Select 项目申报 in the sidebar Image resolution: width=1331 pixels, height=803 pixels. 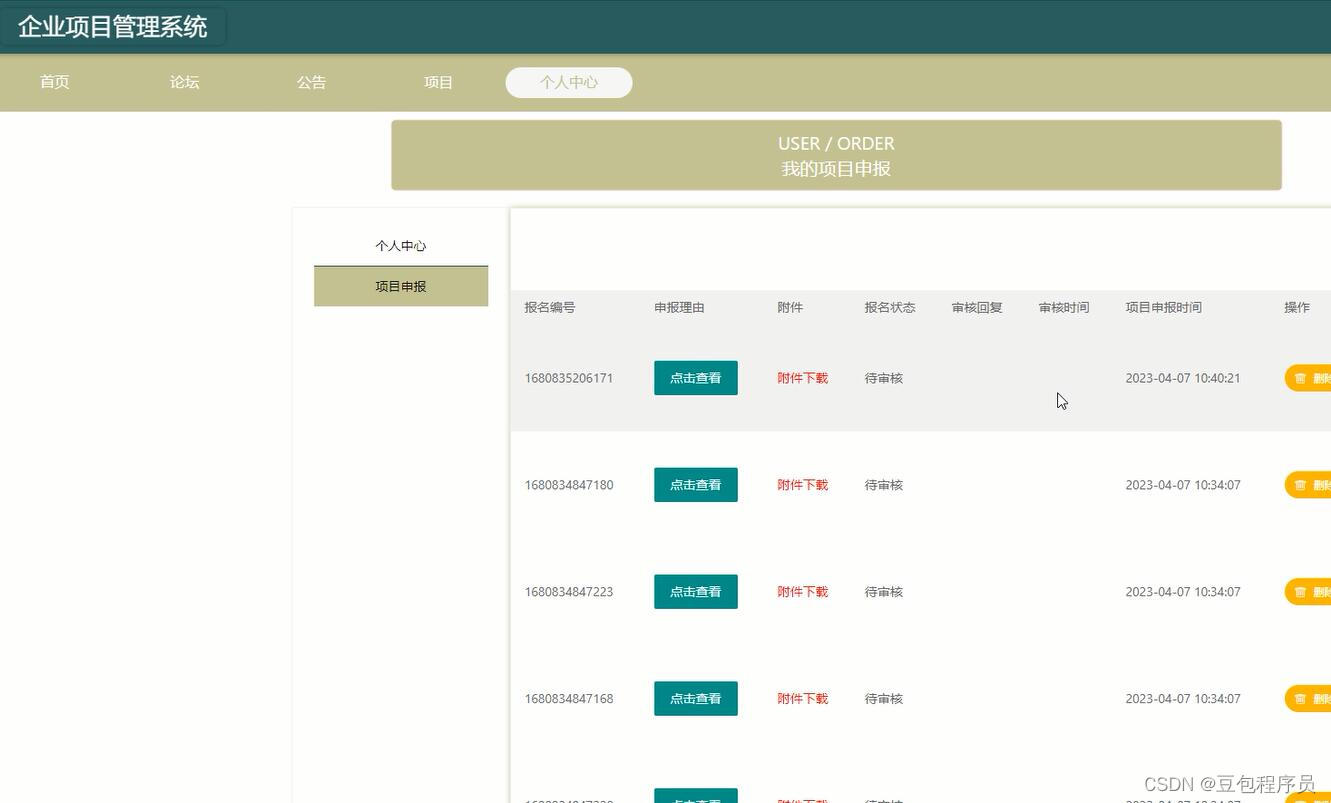pyautogui.click(x=400, y=285)
